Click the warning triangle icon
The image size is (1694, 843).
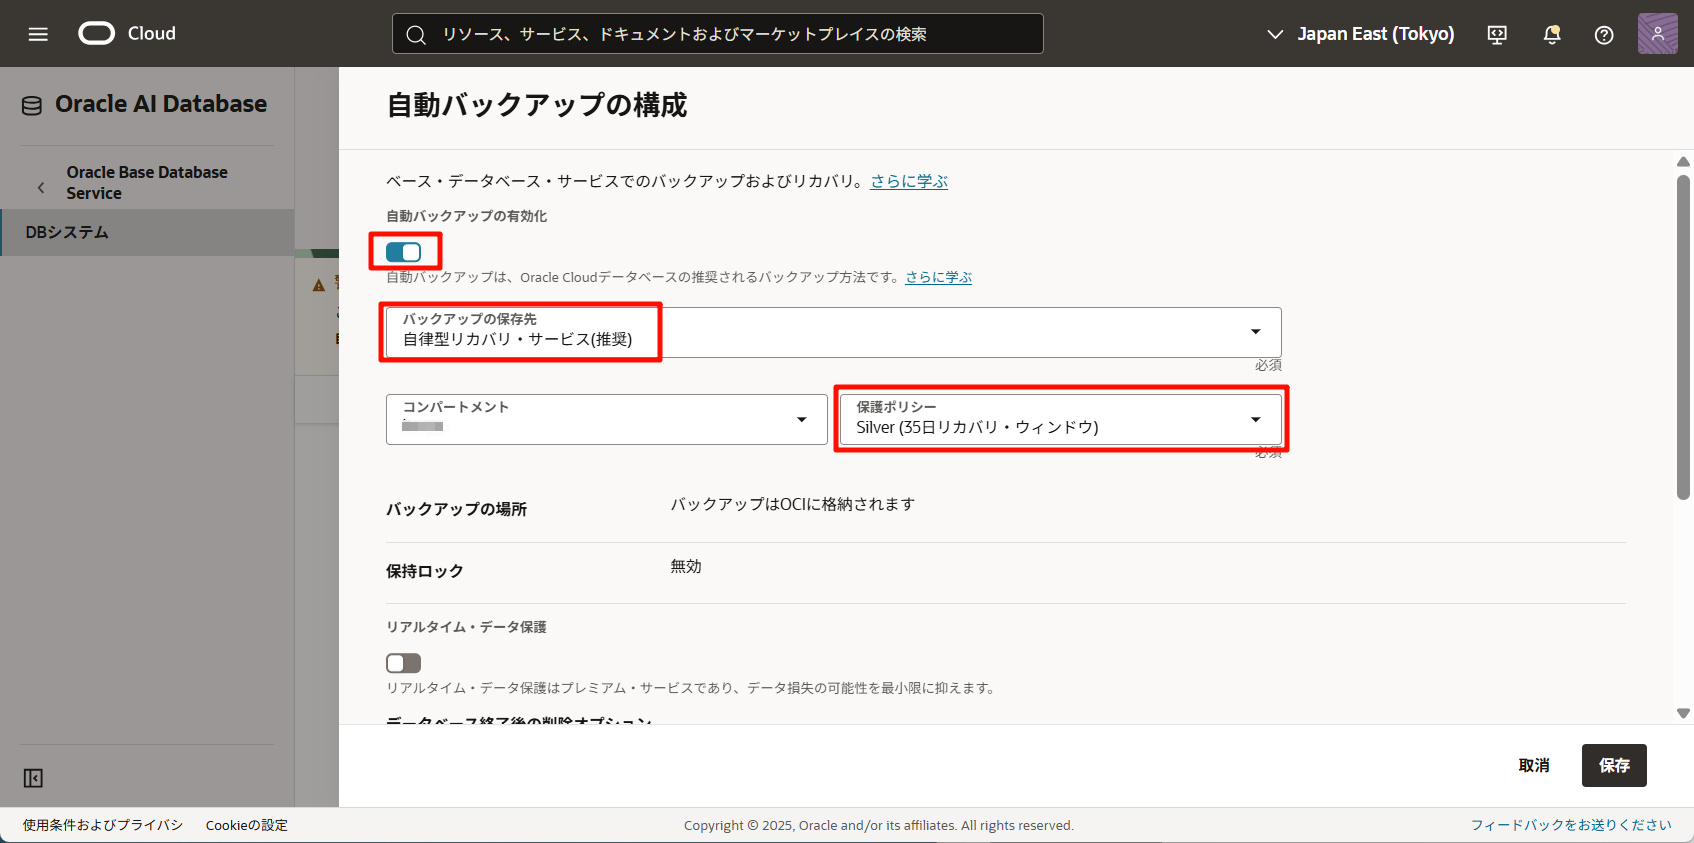(x=319, y=285)
